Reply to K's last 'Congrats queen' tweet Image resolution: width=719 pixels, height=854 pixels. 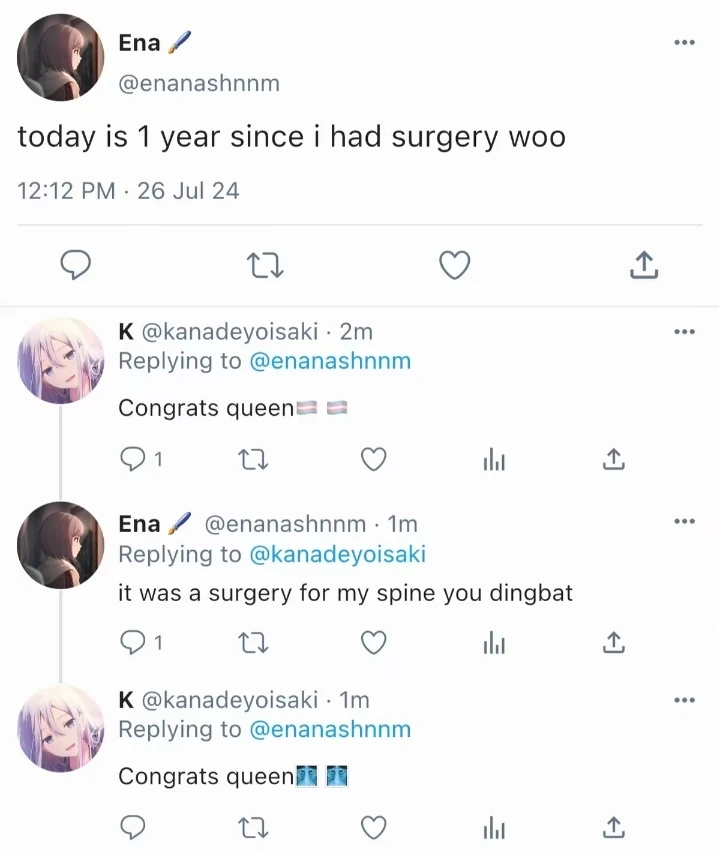[133, 827]
